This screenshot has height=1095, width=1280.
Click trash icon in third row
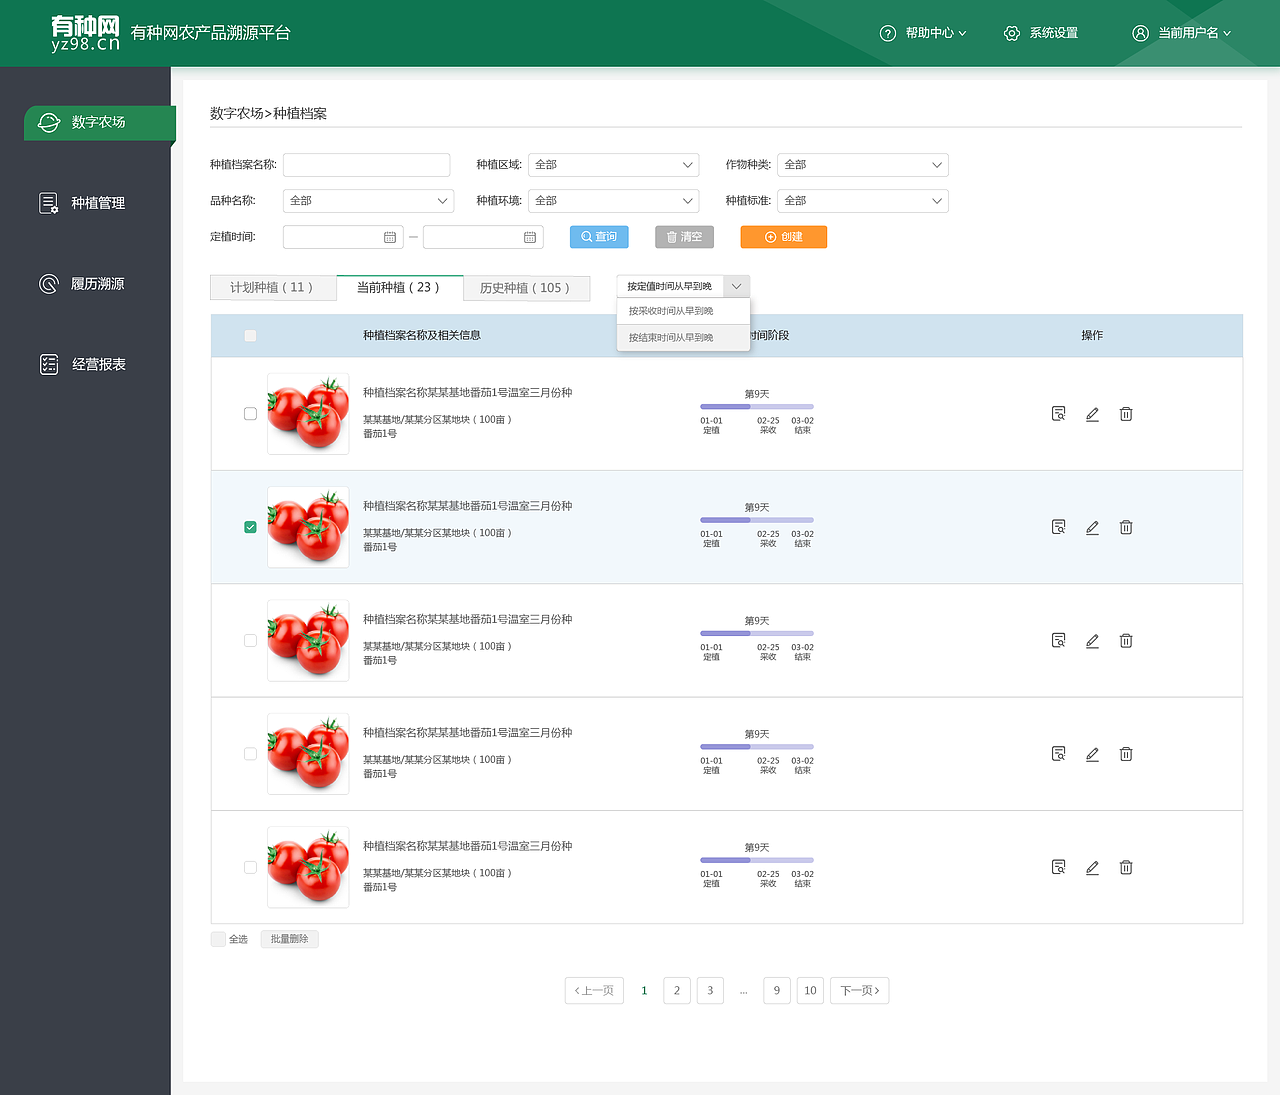(1126, 640)
